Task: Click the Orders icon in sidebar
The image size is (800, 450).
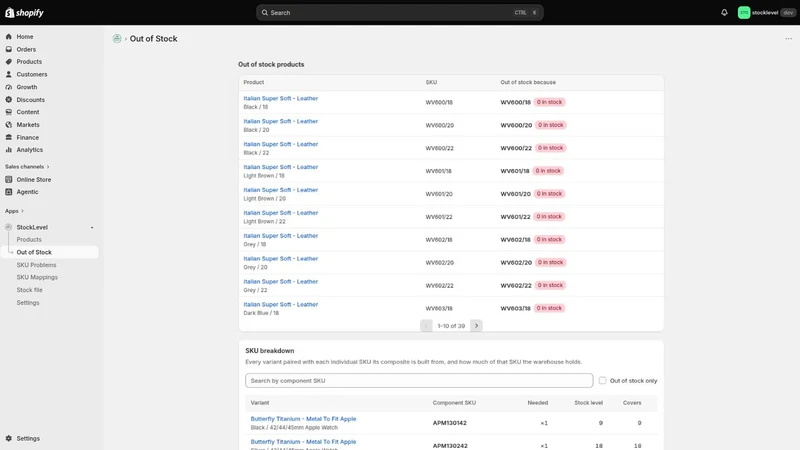Action: click(x=9, y=49)
